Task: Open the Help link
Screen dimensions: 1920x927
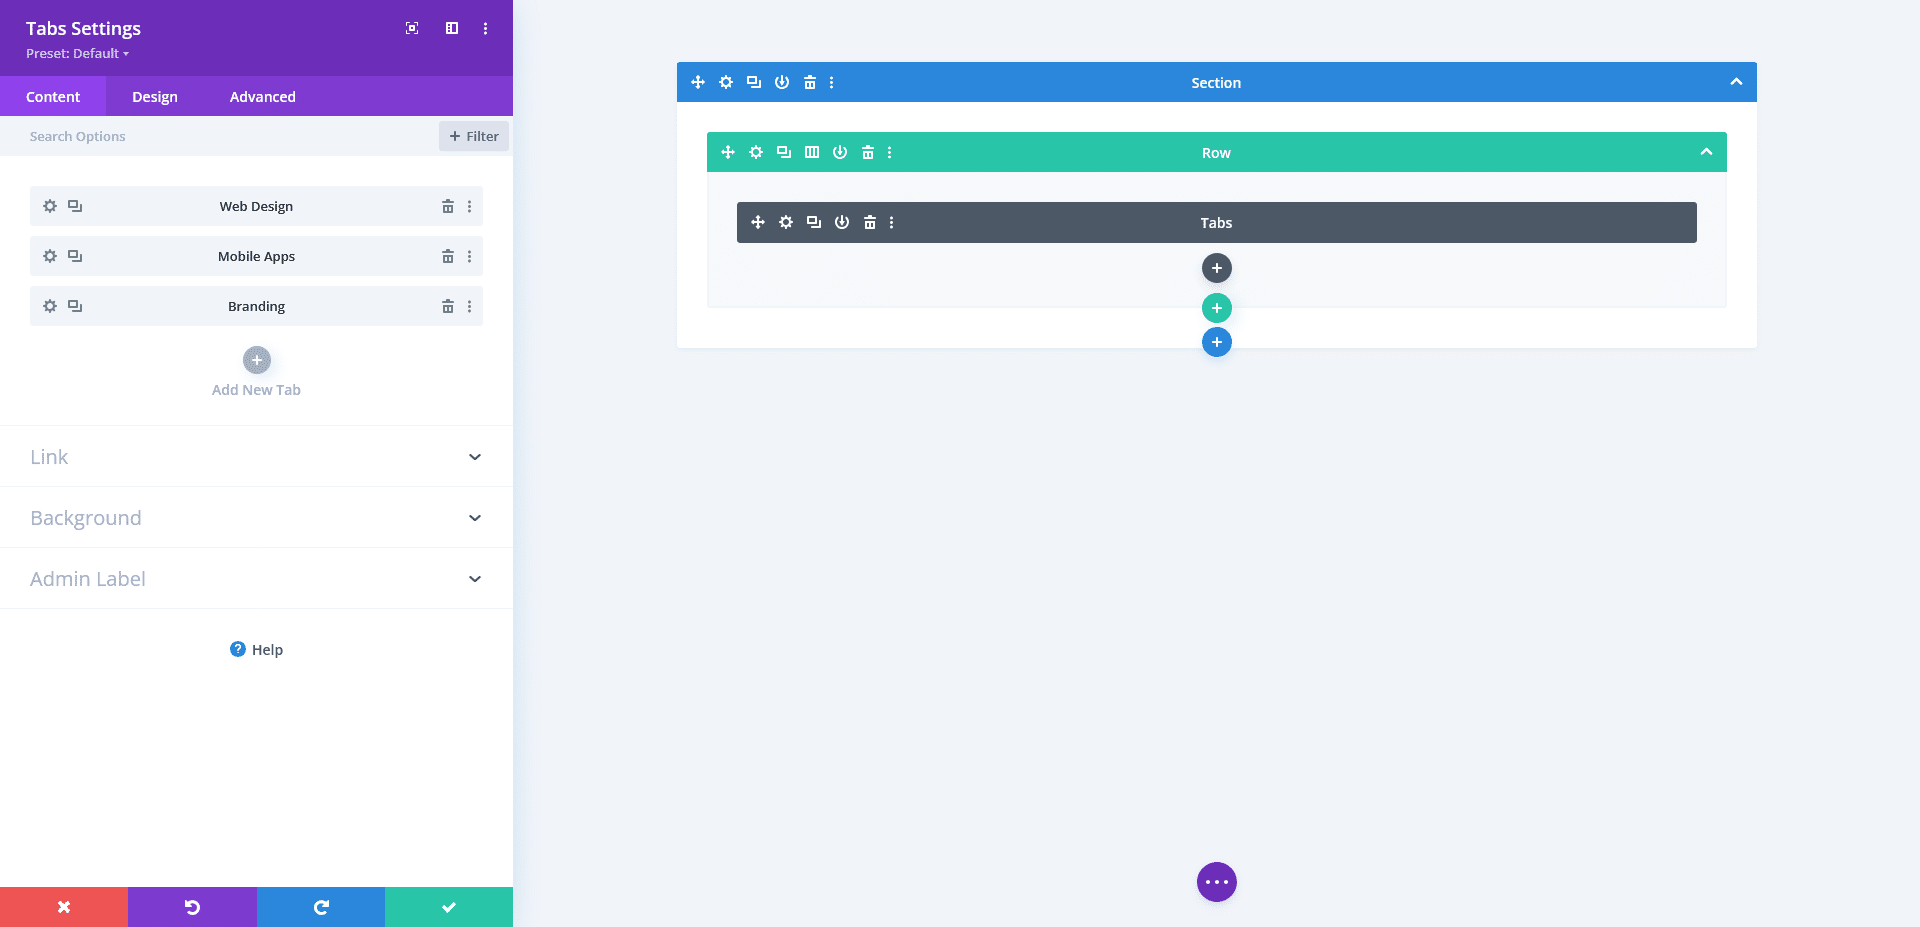Action: (256, 649)
